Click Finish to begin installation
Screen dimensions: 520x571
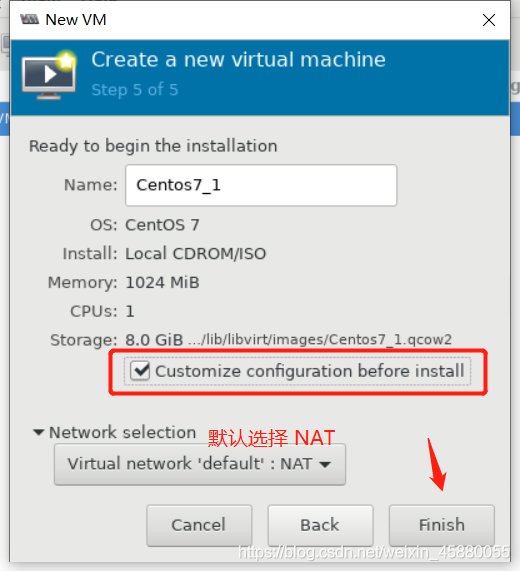click(442, 525)
